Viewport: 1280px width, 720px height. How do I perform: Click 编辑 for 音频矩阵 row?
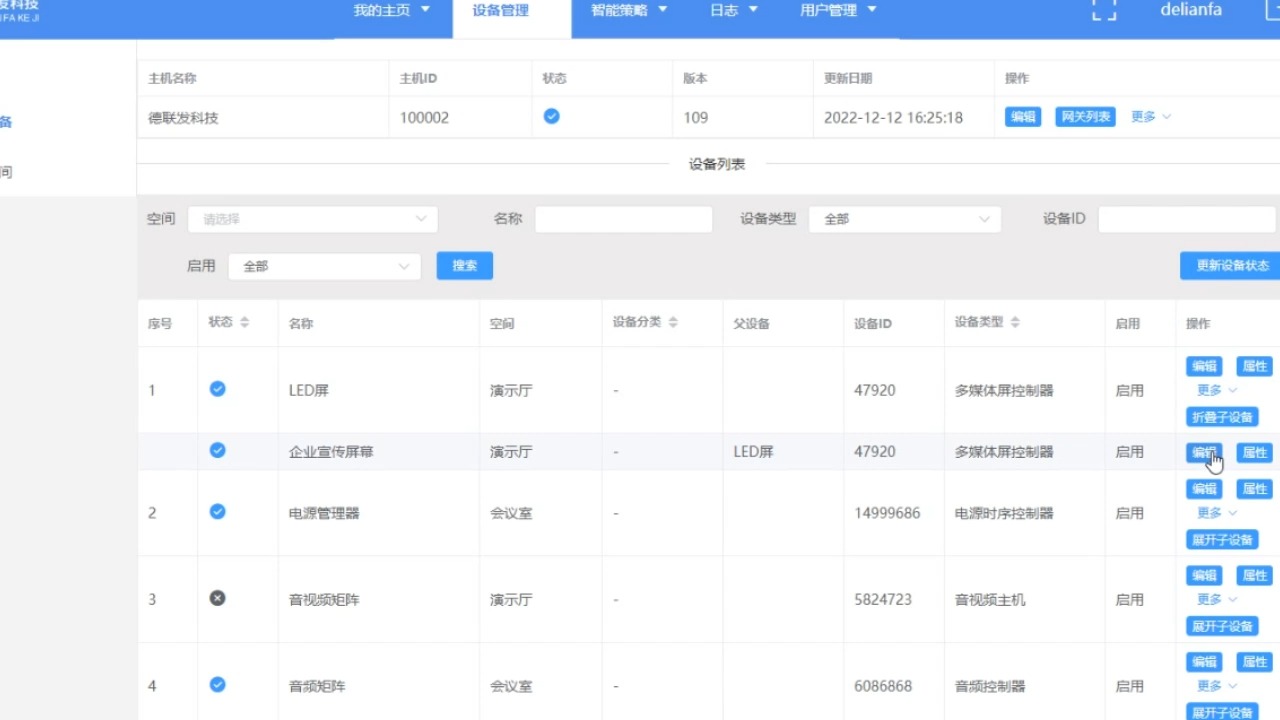(1204, 662)
